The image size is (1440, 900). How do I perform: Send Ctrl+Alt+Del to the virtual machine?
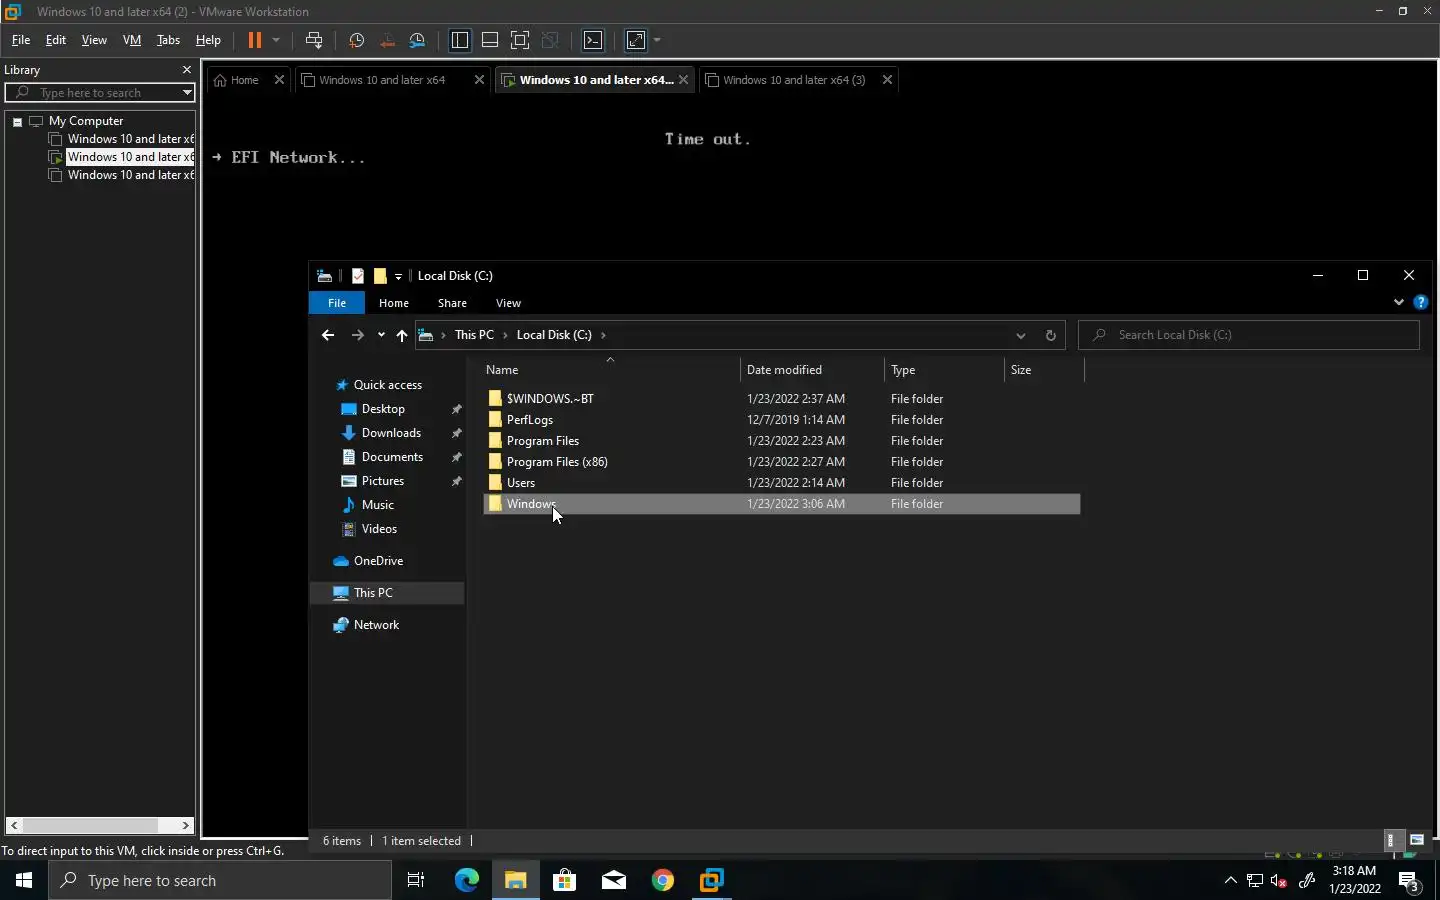pyautogui.click(x=314, y=40)
